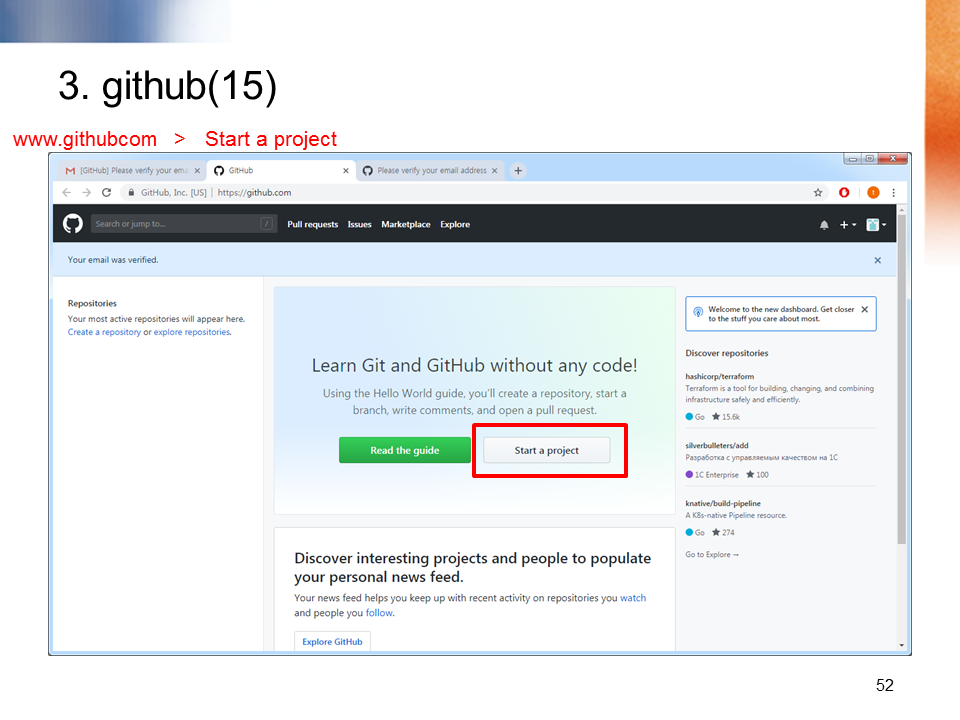The image size is (960, 720).
Task: Follow the 'Go to Explore' link
Action: (x=712, y=555)
